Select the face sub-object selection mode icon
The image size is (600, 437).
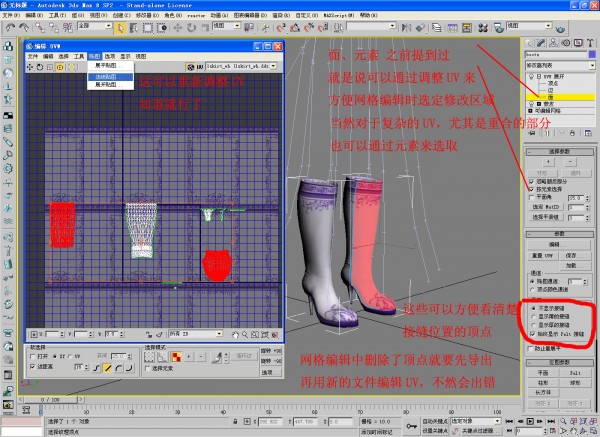click(x=175, y=356)
